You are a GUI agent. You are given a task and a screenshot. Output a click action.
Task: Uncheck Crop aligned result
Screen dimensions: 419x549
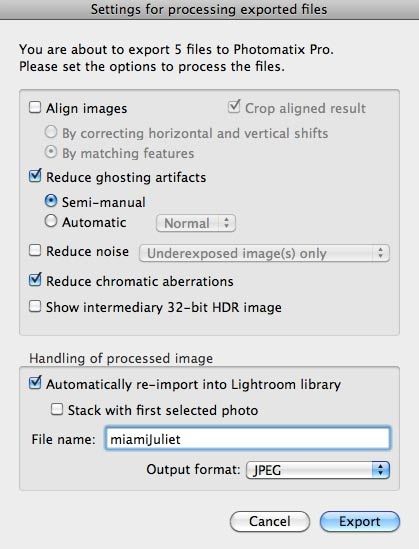coord(234,106)
